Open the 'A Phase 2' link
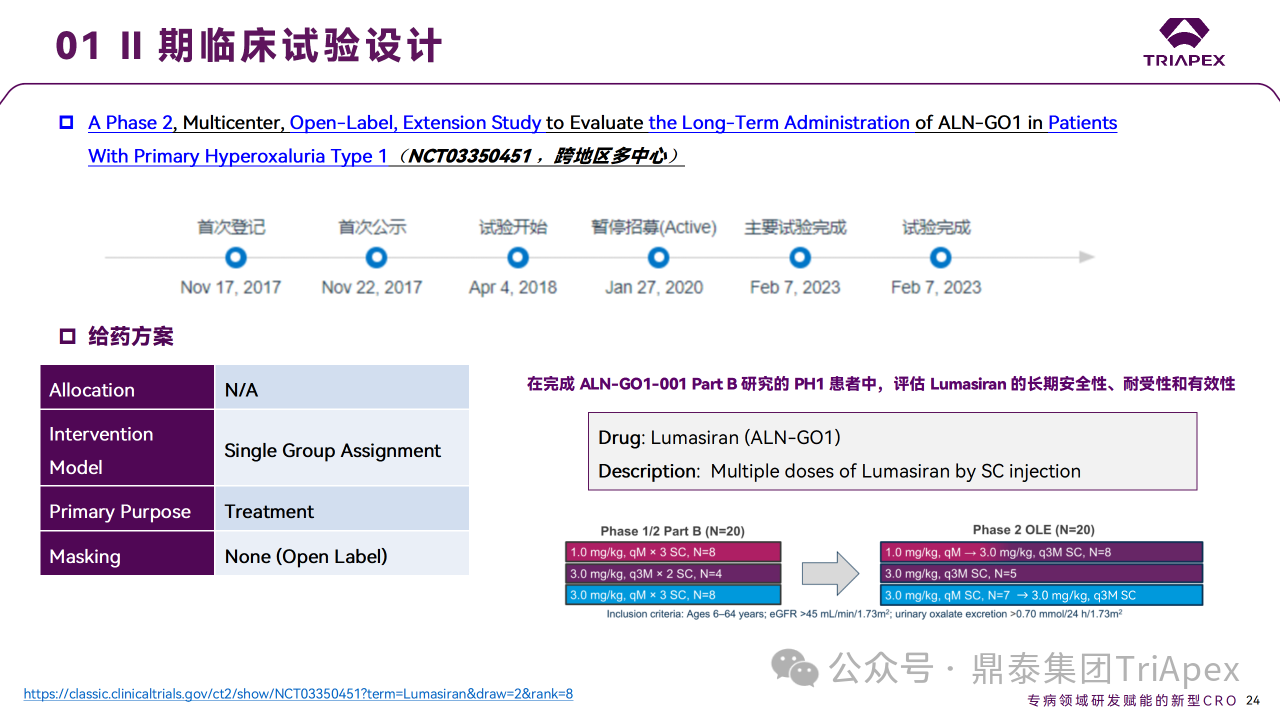 pos(130,123)
